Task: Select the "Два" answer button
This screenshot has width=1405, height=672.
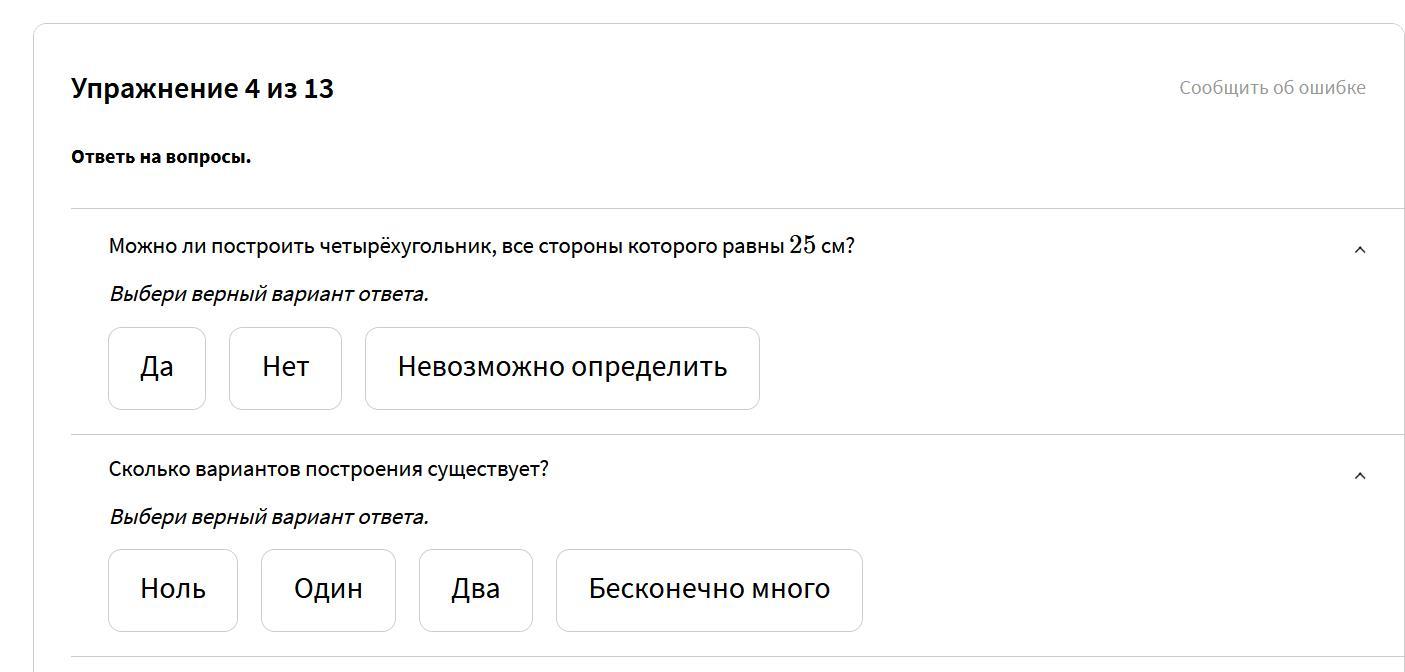Action: [x=476, y=590]
